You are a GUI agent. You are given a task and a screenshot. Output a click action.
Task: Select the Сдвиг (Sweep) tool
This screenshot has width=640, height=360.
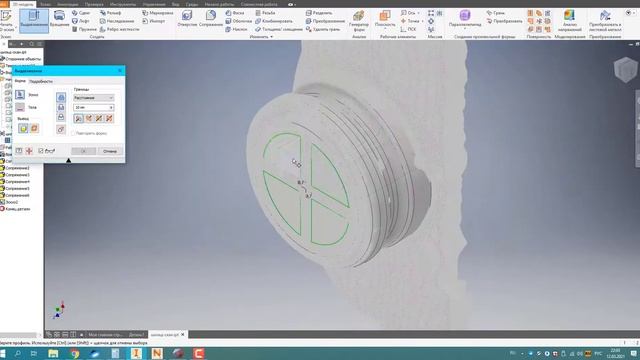point(81,13)
